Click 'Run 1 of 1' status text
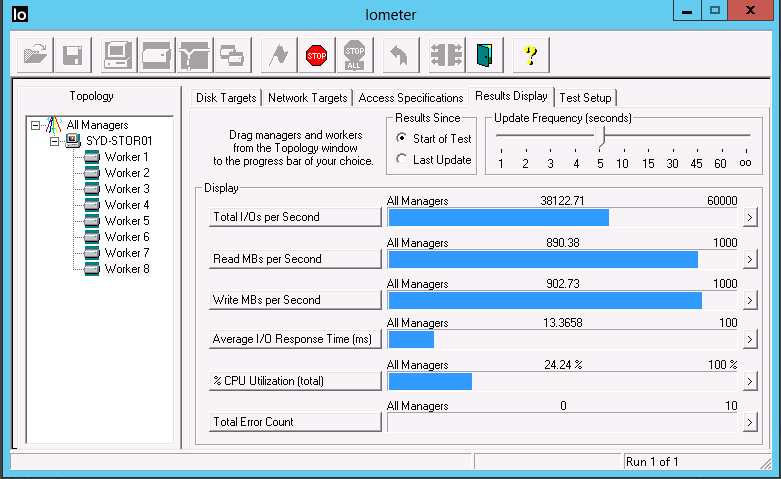This screenshot has width=781, height=479. click(652, 462)
